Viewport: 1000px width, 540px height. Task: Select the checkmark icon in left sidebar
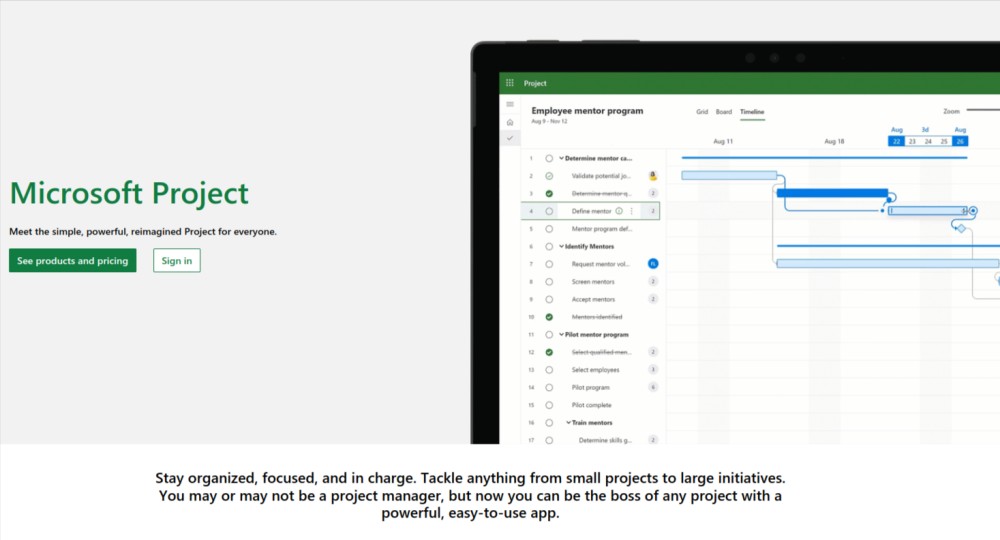click(x=510, y=138)
